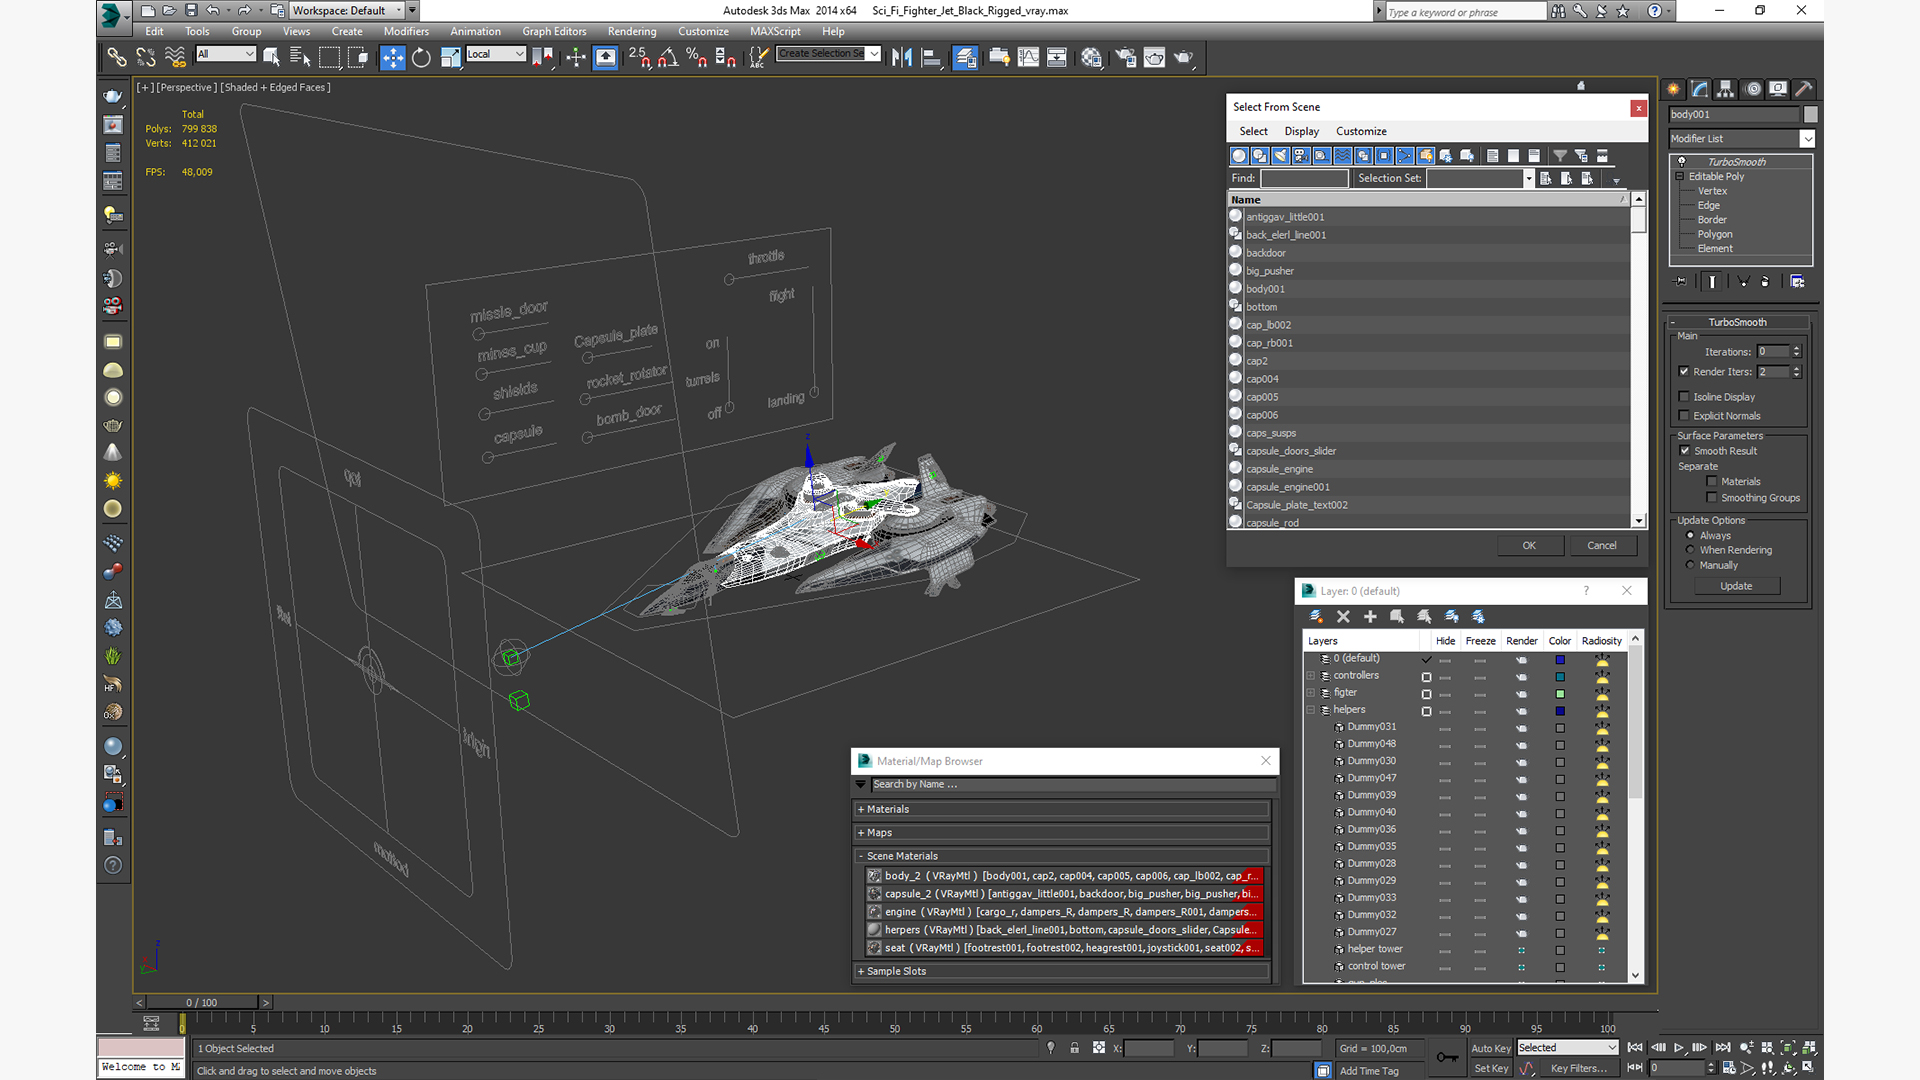Screen dimensions: 1920x1080
Task: Go to end of animation
Action: [x=1723, y=1047]
